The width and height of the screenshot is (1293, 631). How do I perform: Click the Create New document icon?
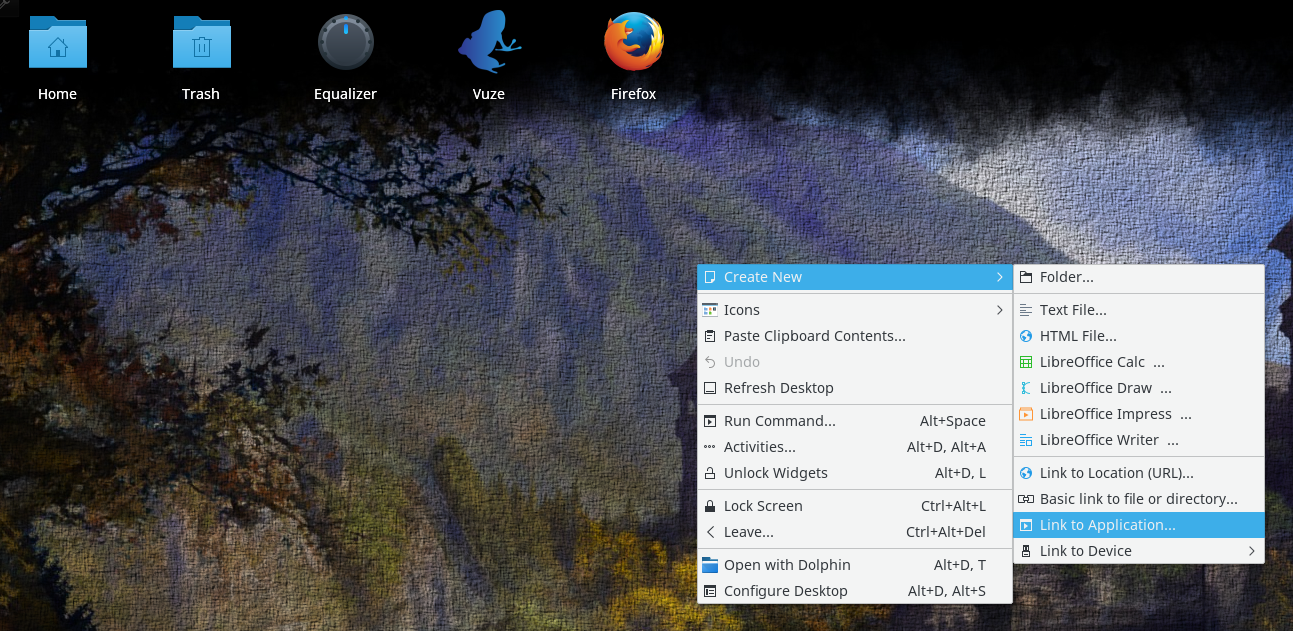point(710,277)
